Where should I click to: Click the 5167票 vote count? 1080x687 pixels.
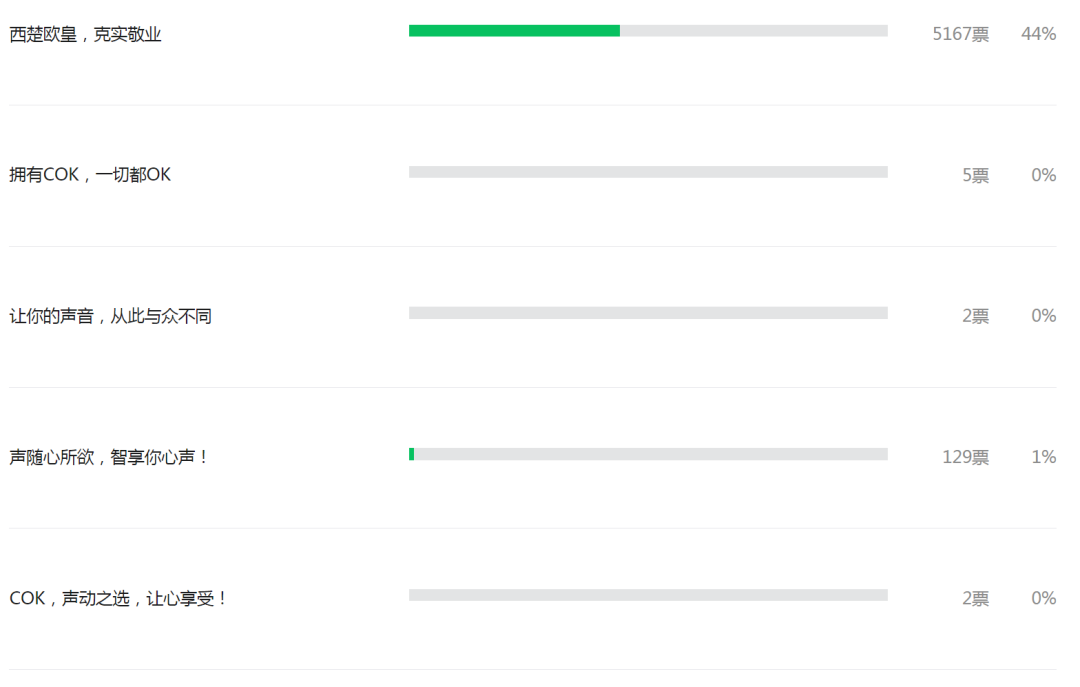click(x=961, y=34)
